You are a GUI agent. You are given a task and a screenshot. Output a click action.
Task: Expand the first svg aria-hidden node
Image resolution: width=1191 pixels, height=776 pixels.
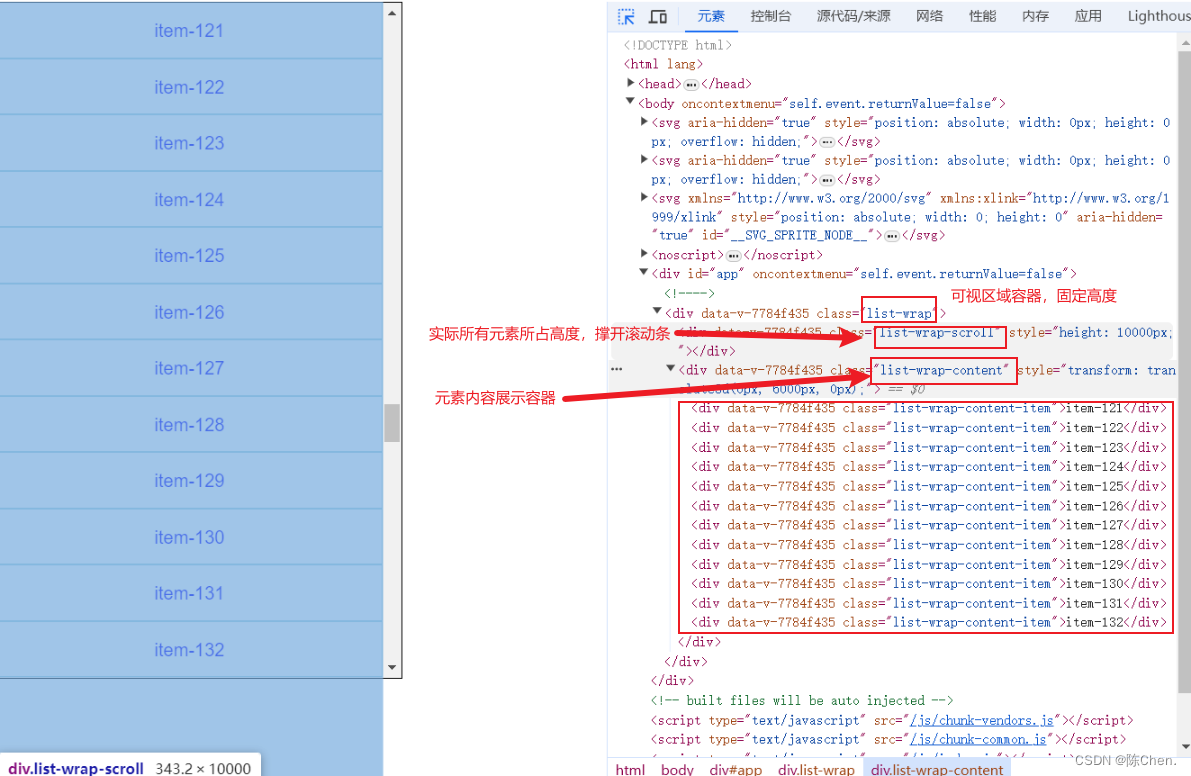644,121
